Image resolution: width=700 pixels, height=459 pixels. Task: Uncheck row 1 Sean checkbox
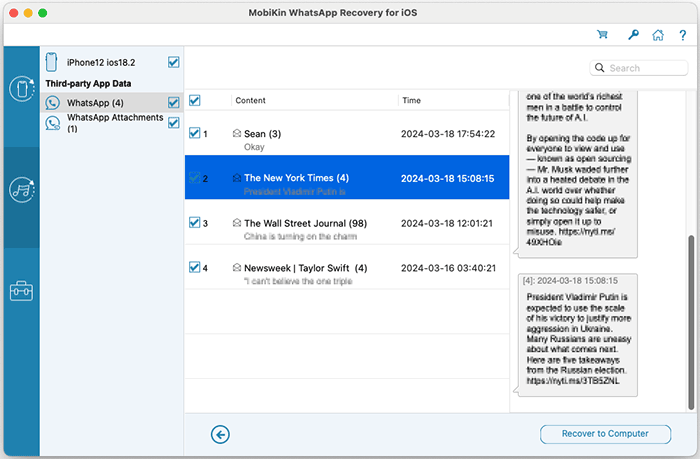(x=195, y=133)
